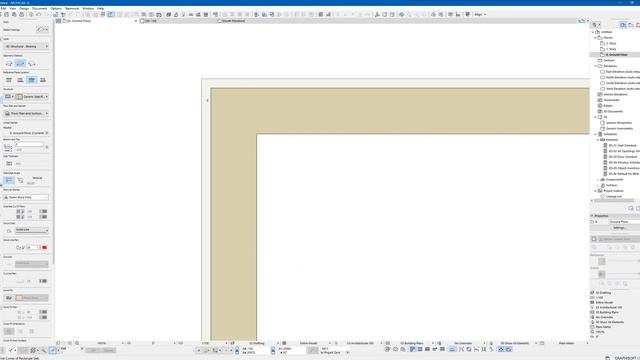The height and width of the screenshot is (360, 640).
Task: Open the Window menu
Action: point(88,8)
